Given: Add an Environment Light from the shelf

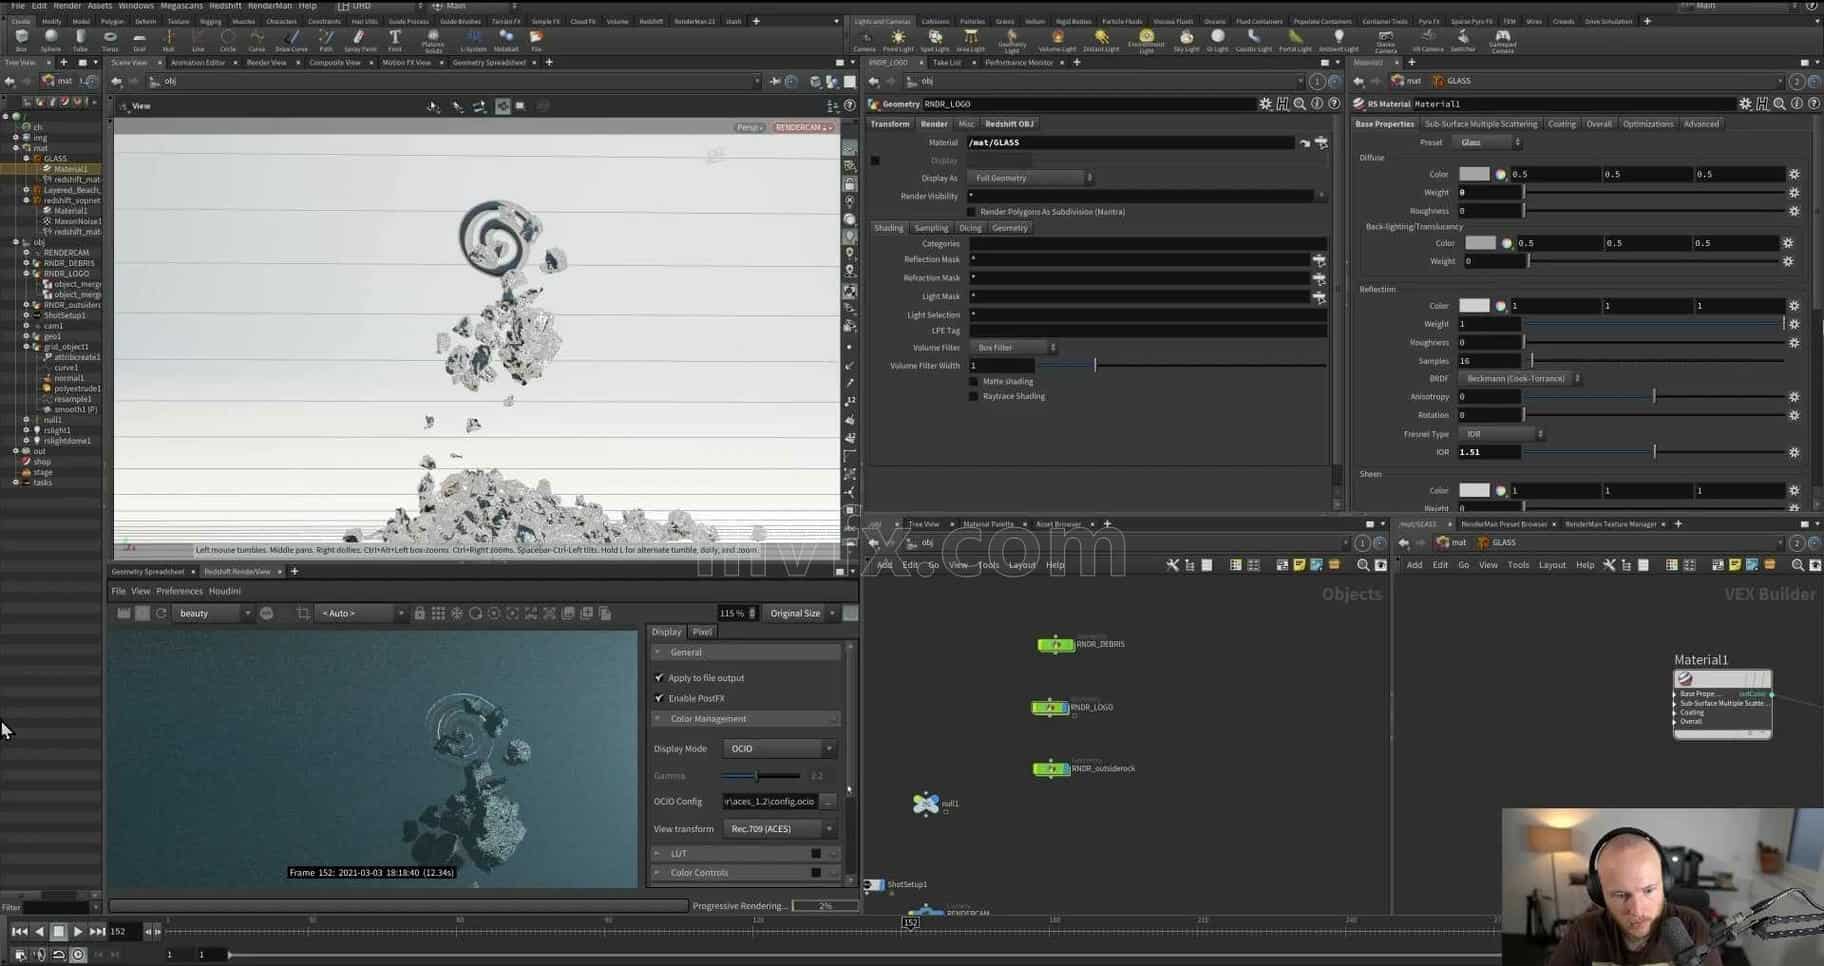Looking at the screenshot, I should [1146, 41].
